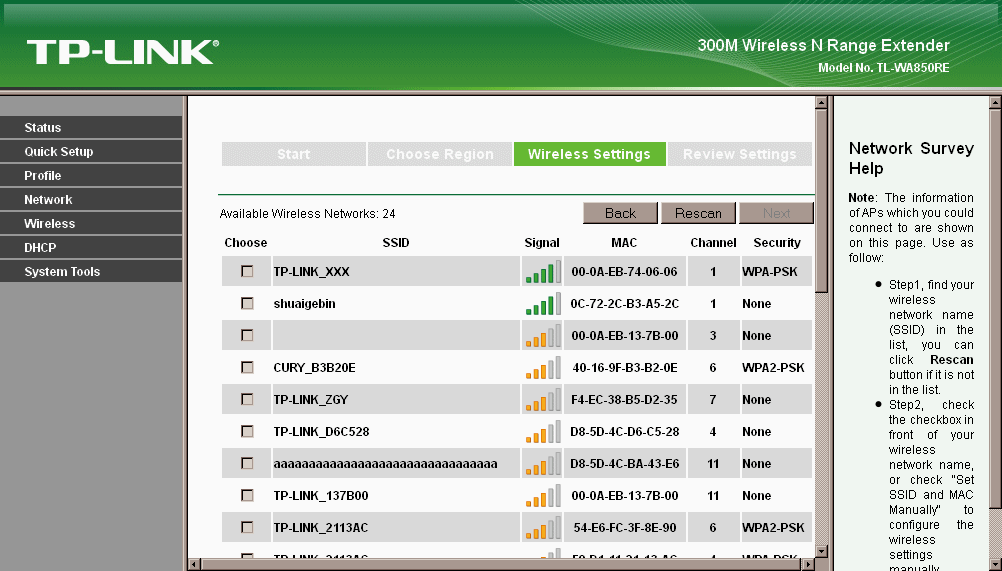Click MAC address 0C-72-2C-B3-A5-2C
This screenshot has height=571, width=1002.
(x=624, y=303)
